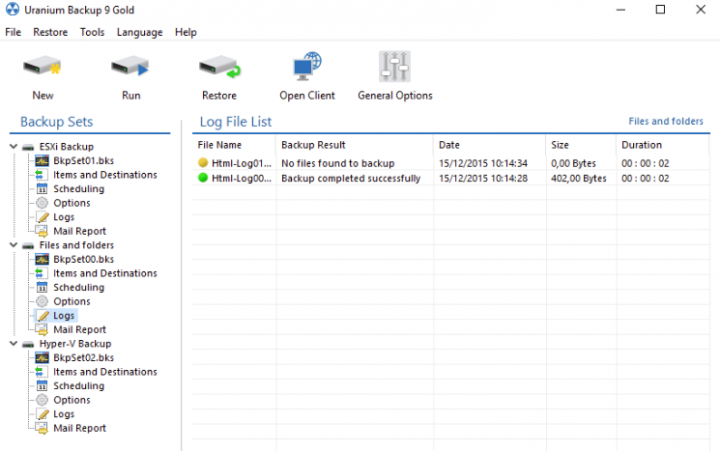
Task: Maximize the Uranium Backup window
Action: coord(660,10)
